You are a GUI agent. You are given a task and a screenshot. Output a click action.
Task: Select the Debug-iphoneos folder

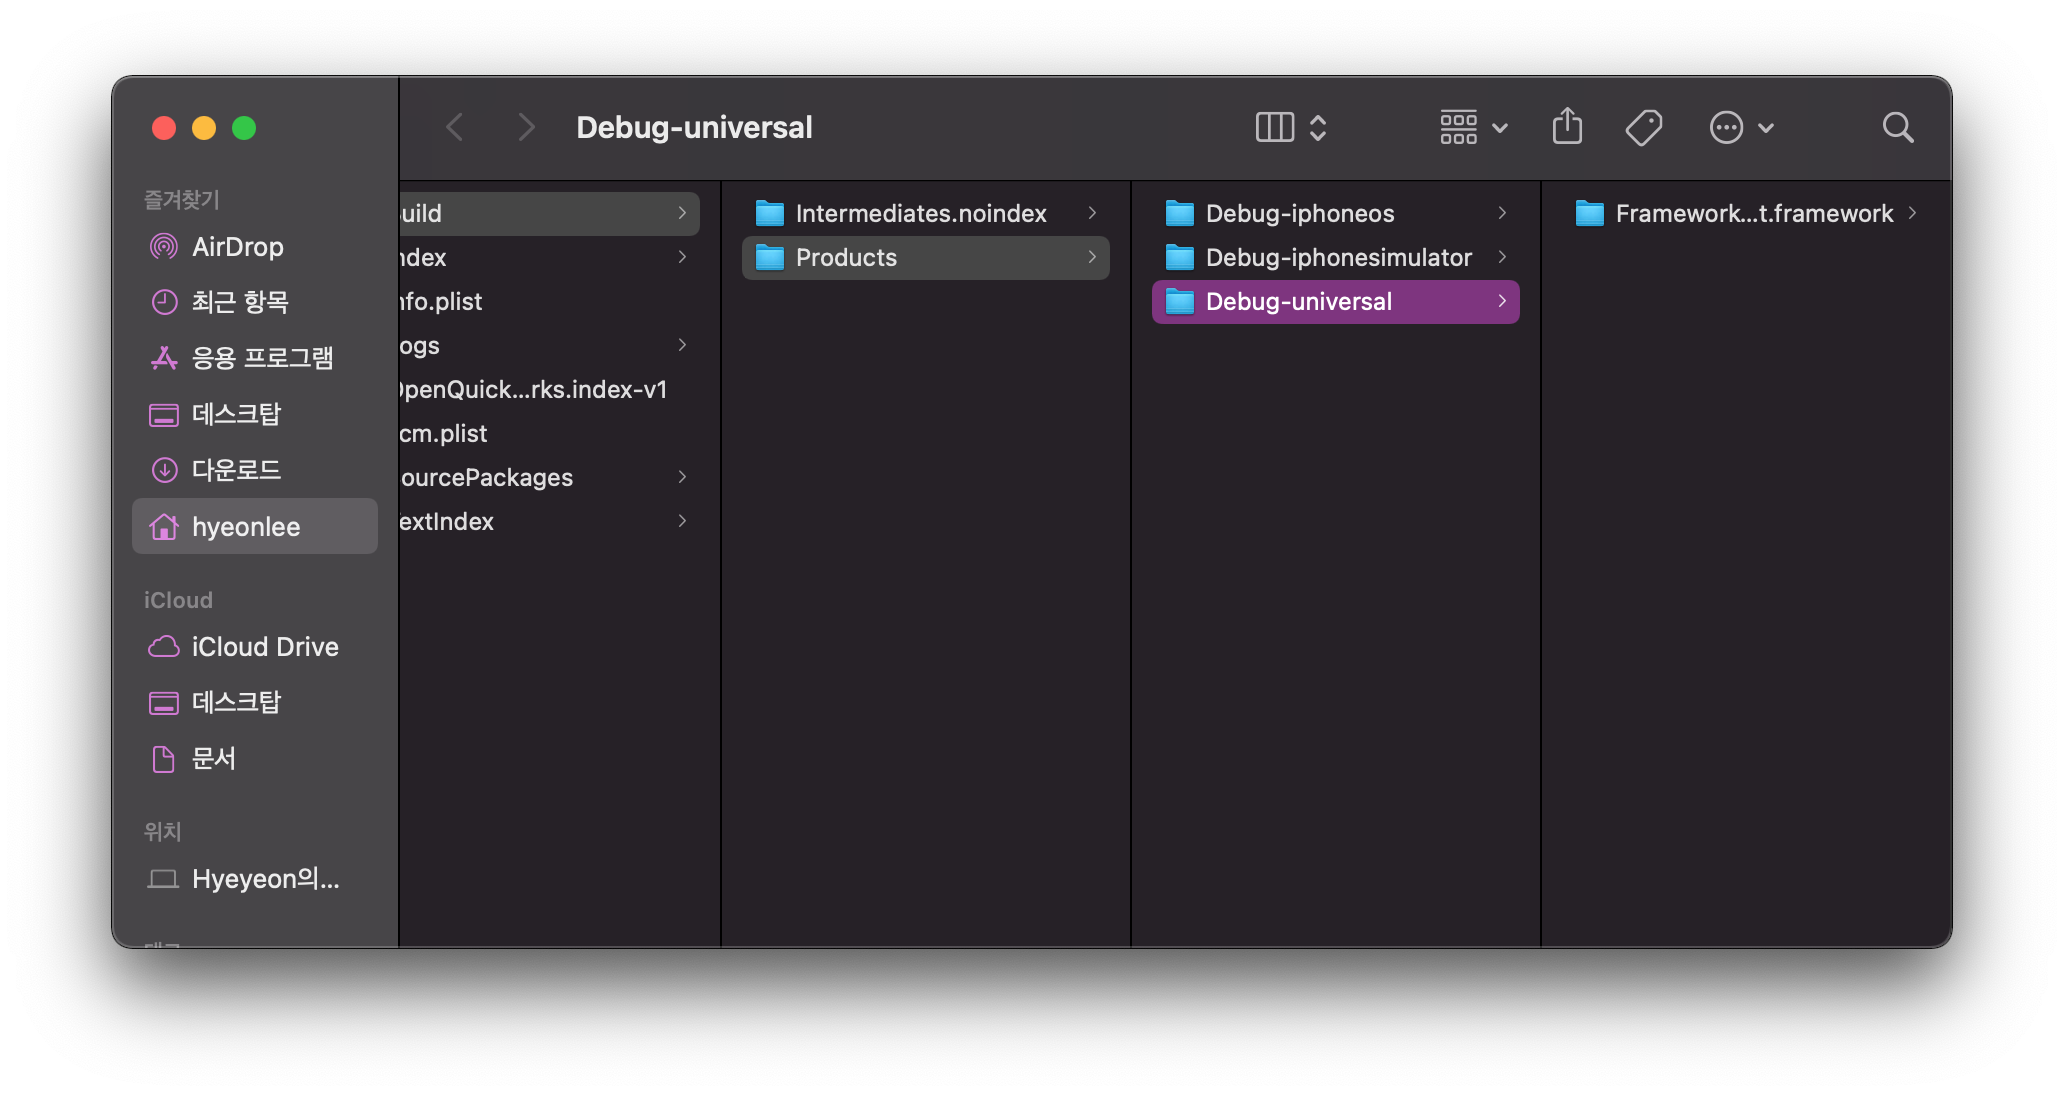[1299, 213]
